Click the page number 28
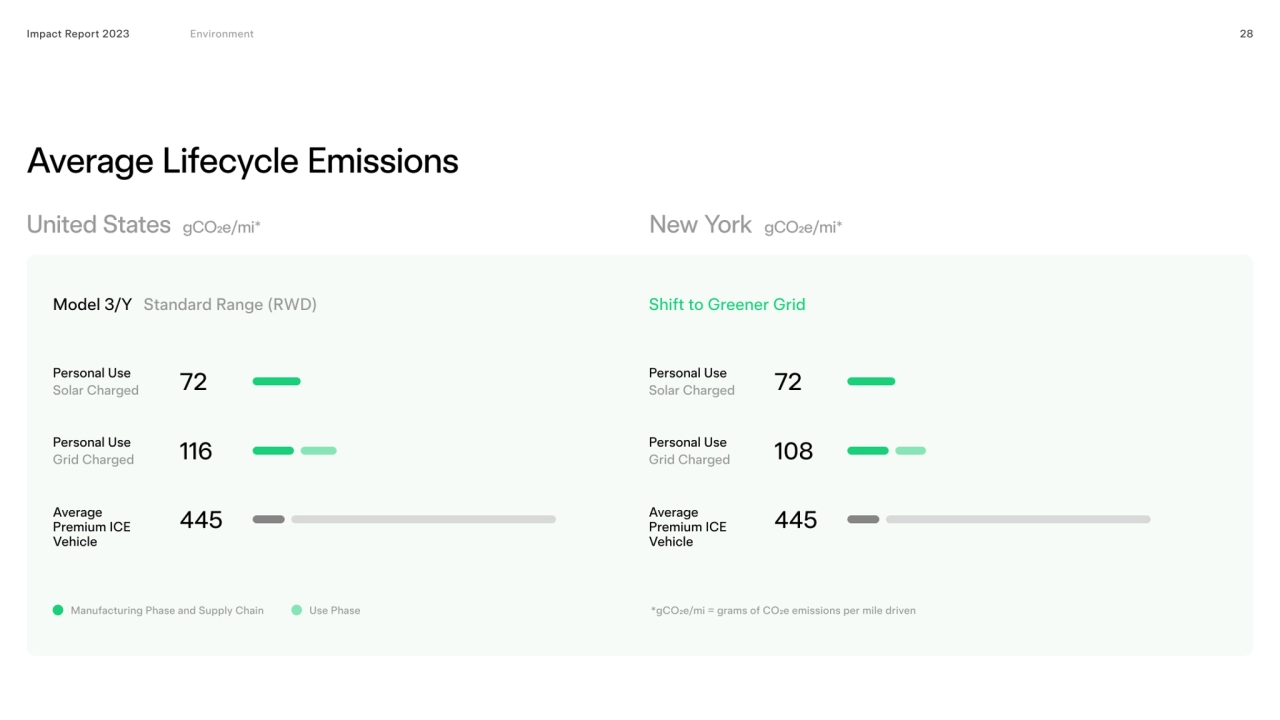This screenshot has width=1280, height=720. (1246, 34)
